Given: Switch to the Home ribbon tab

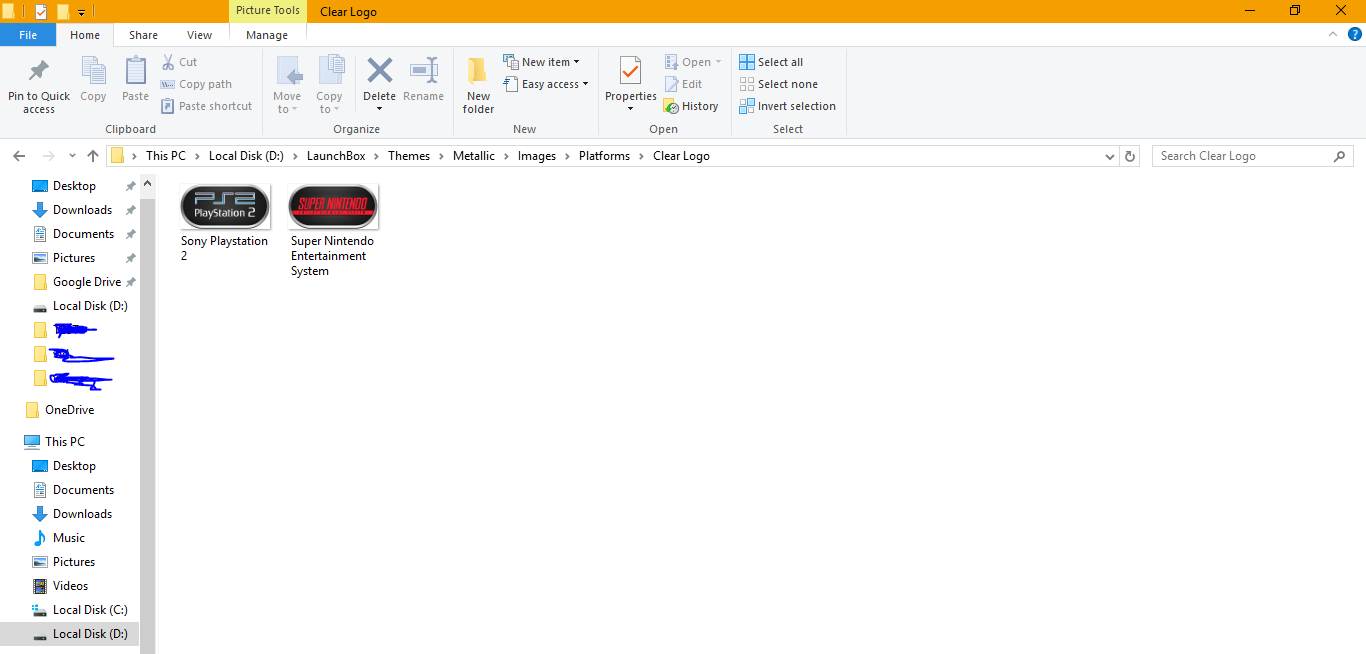Looking at the screenshot, I should (85, 35).
